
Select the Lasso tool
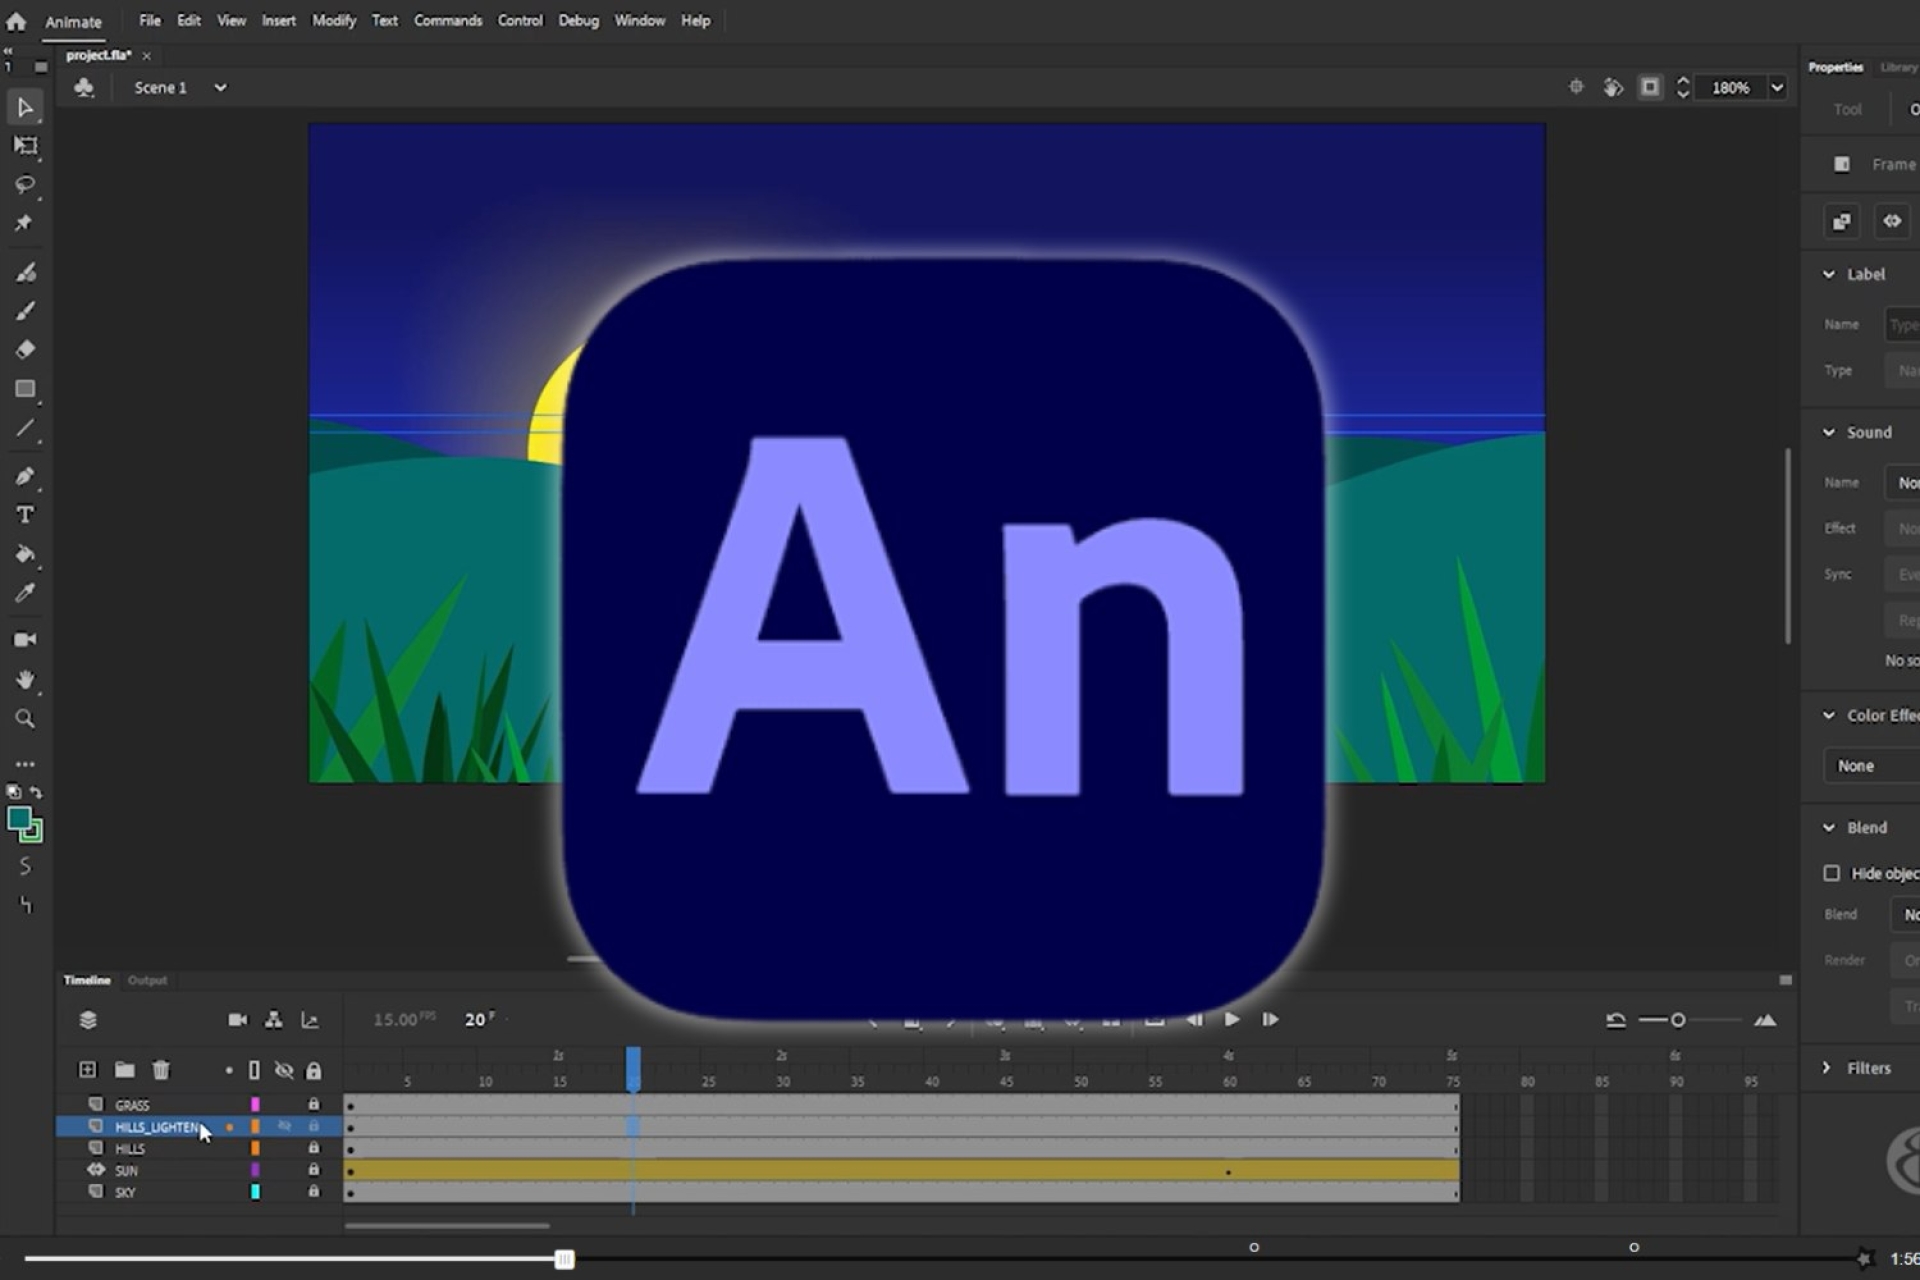(25, 185)
